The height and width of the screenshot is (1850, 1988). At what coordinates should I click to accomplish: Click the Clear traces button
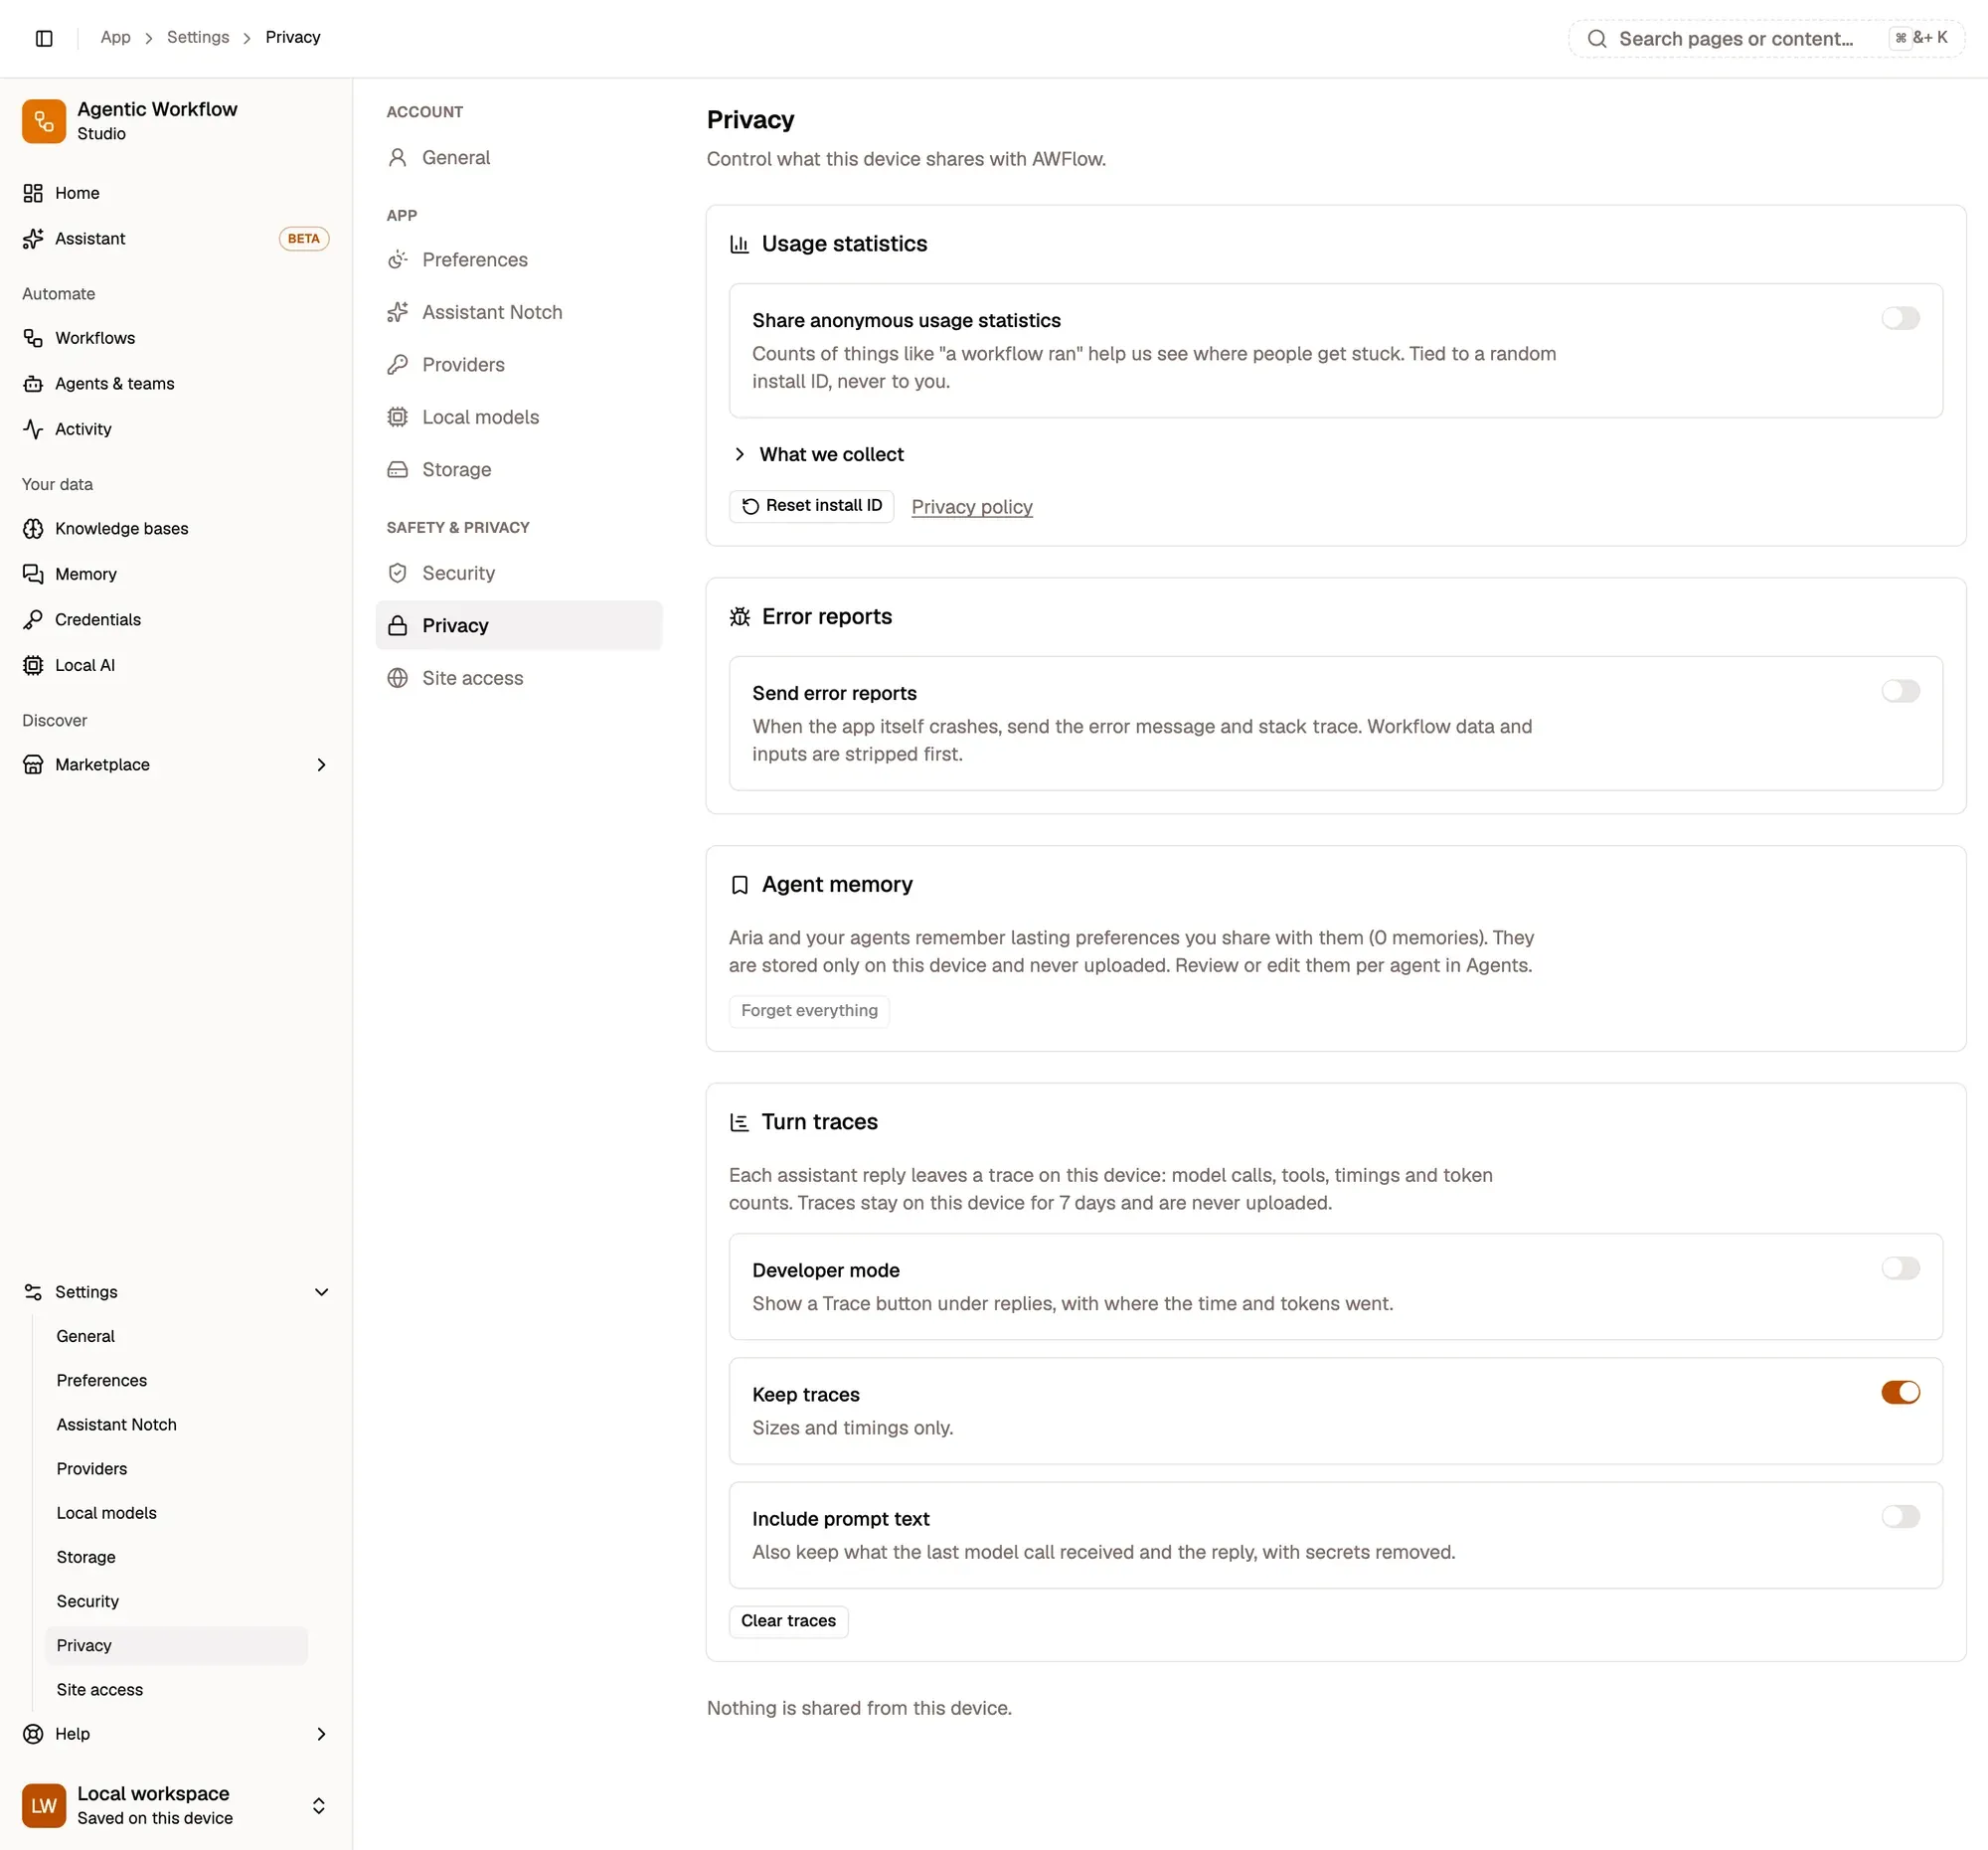(x=788, y=1621)
